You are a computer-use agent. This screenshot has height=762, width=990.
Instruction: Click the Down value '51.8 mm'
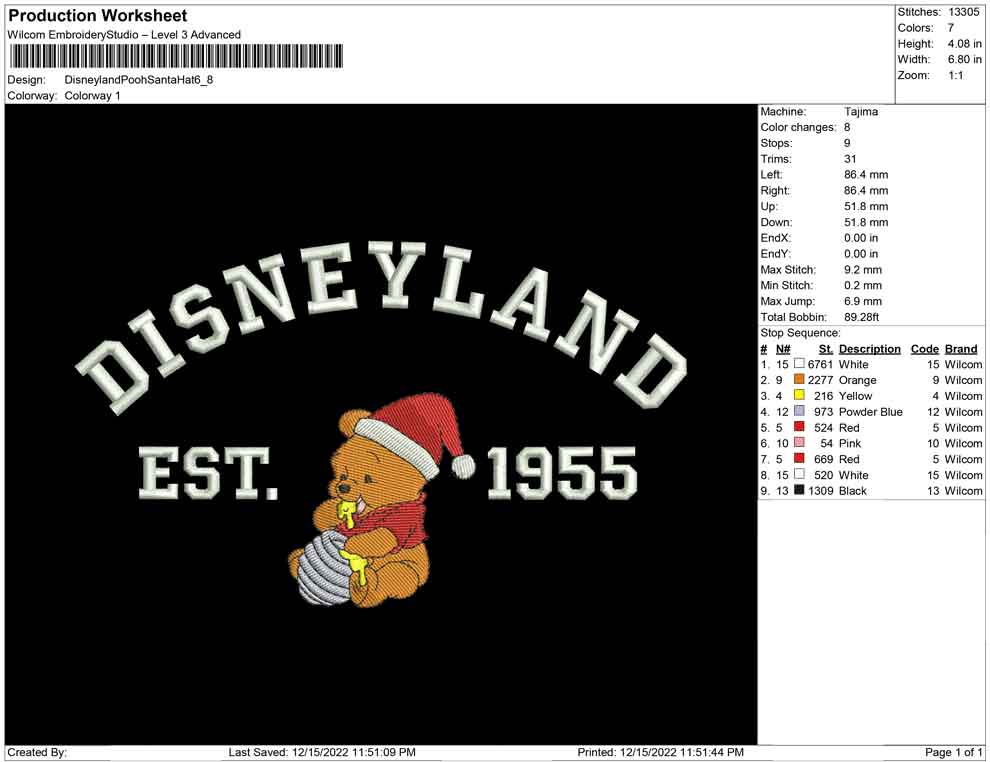click(866, 222)
